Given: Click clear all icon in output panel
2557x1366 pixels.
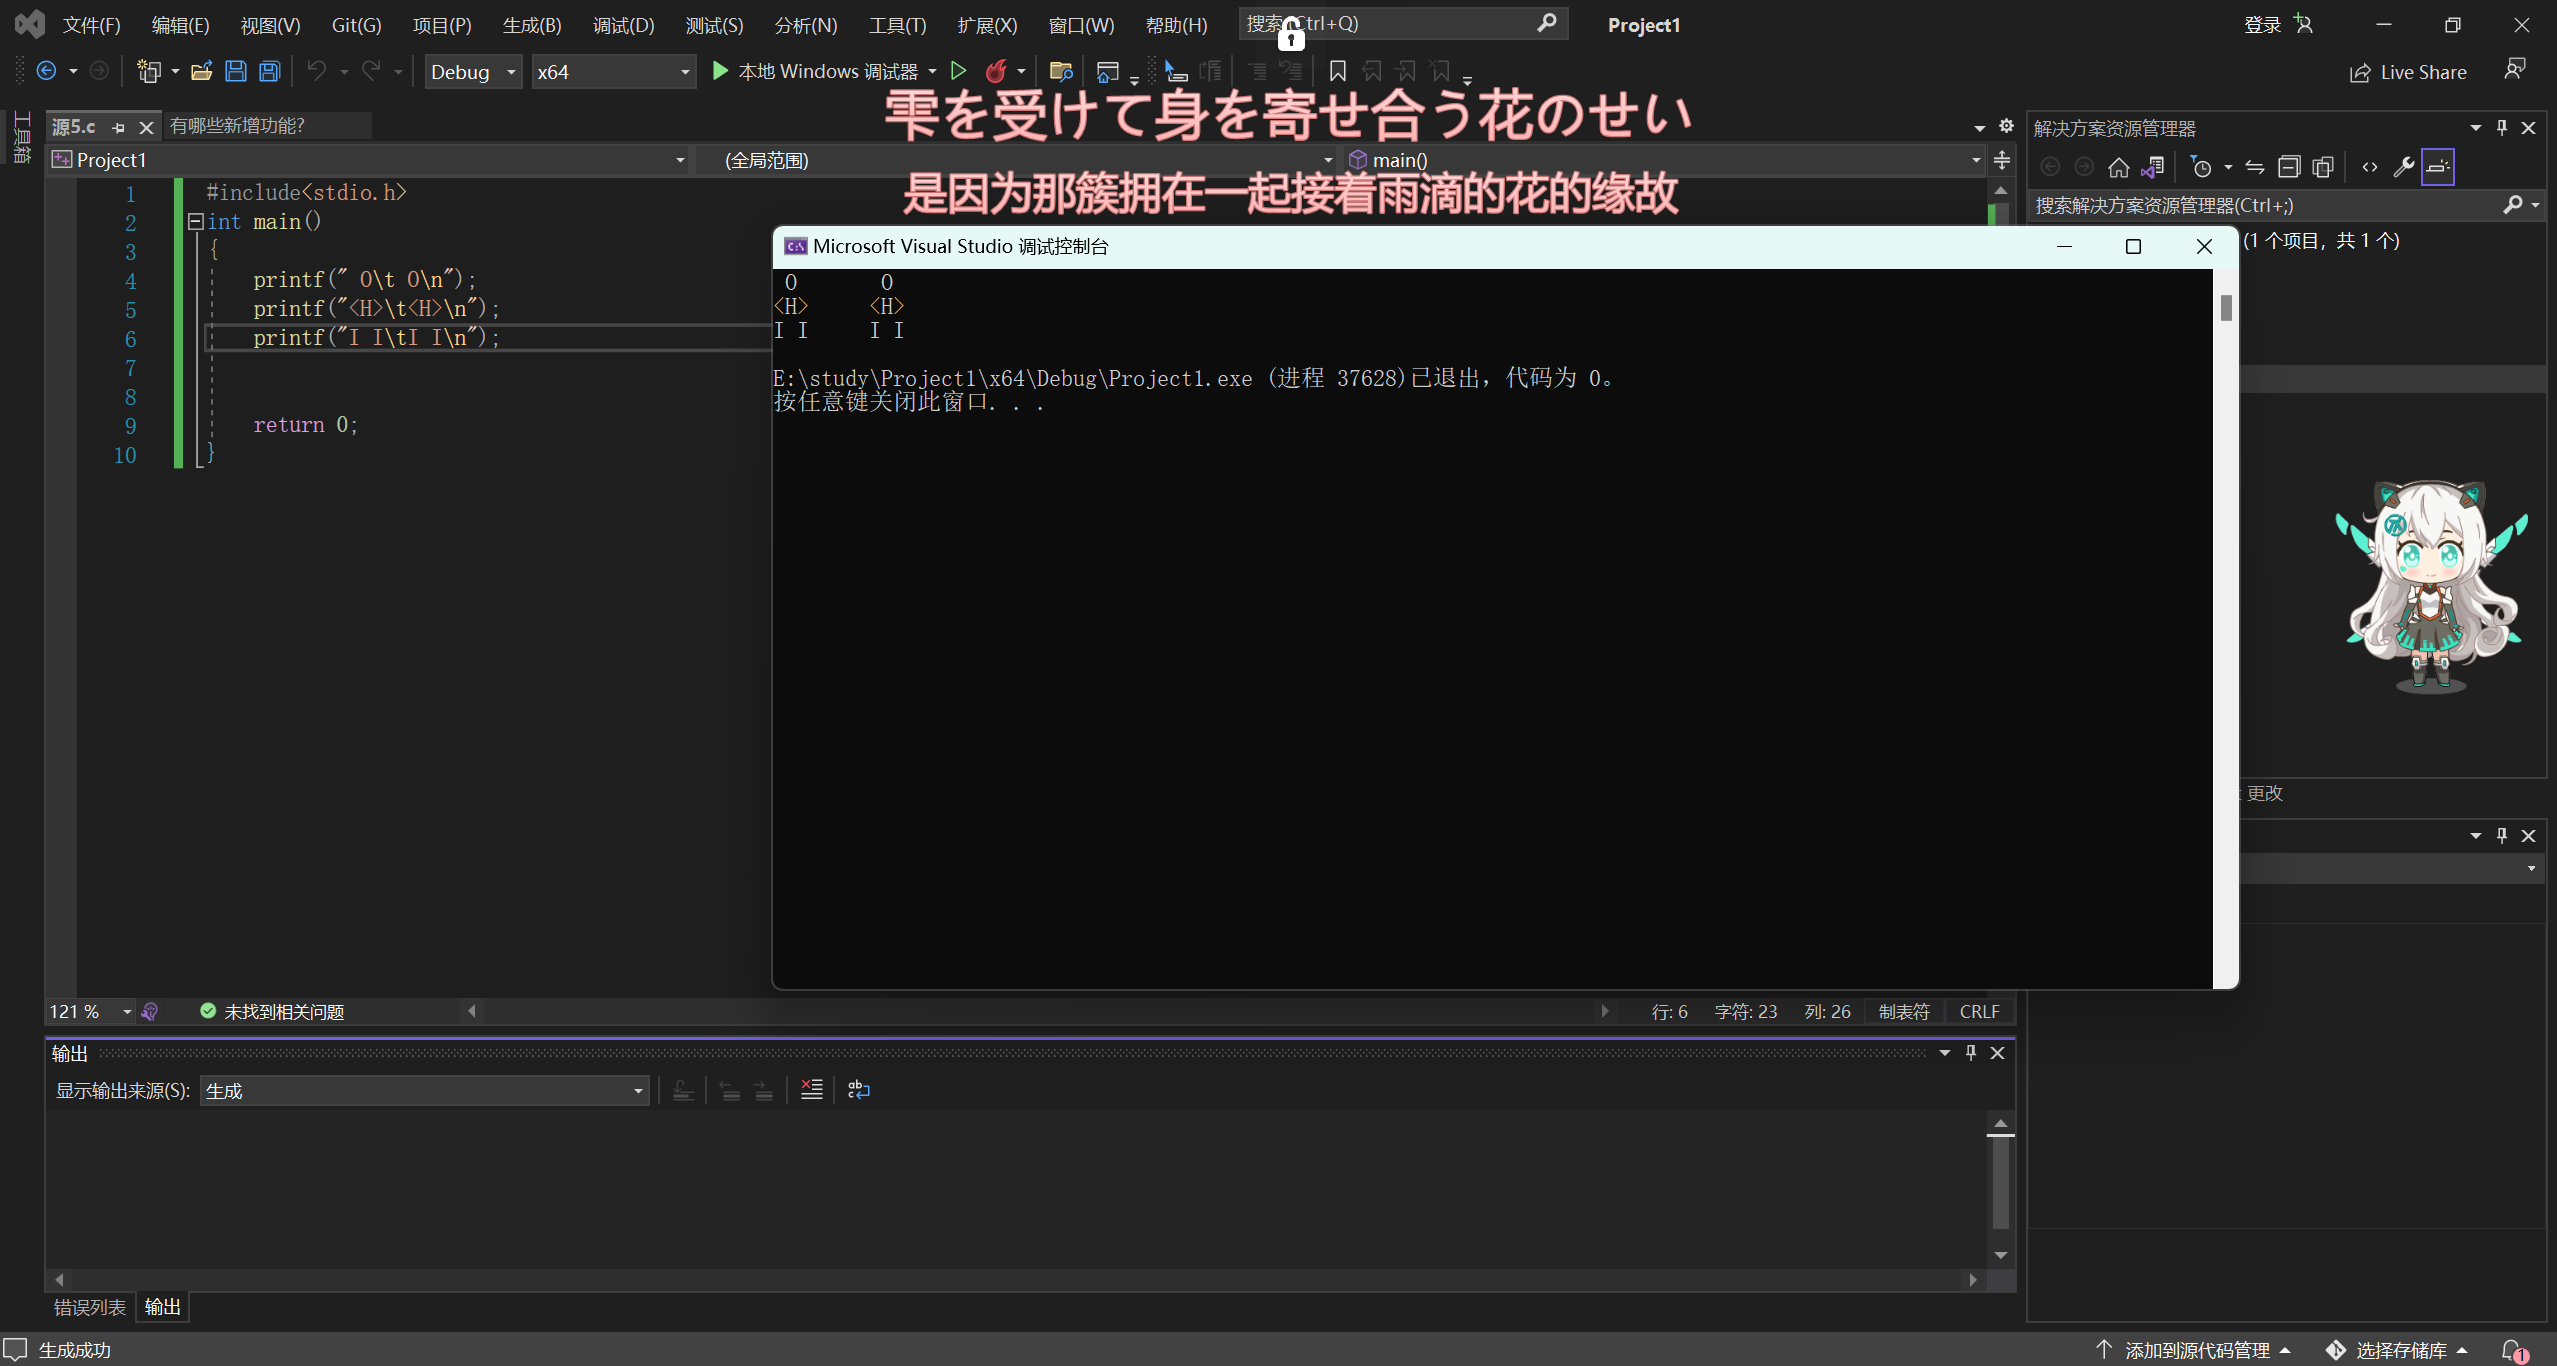Looking at the screenshot, I should pyautogui.click(x=811, y=1090).
